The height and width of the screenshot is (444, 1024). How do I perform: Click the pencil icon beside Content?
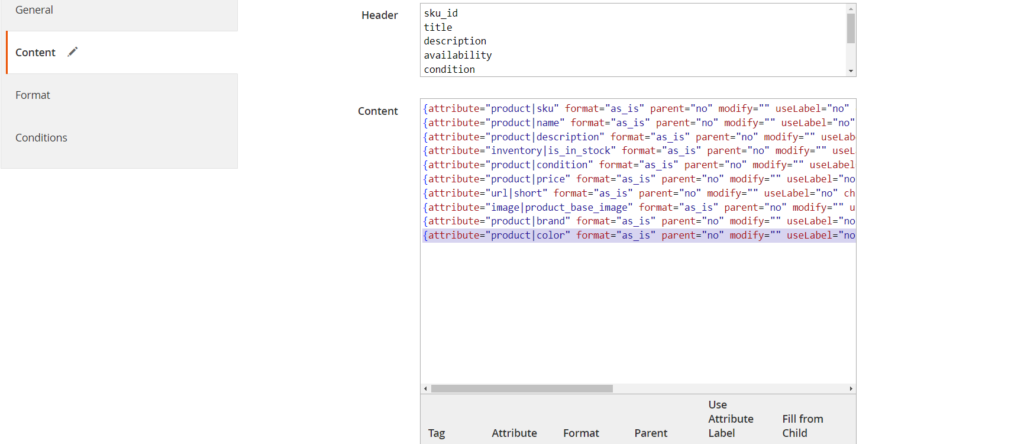pyautogui.click(x=72, y=52)
